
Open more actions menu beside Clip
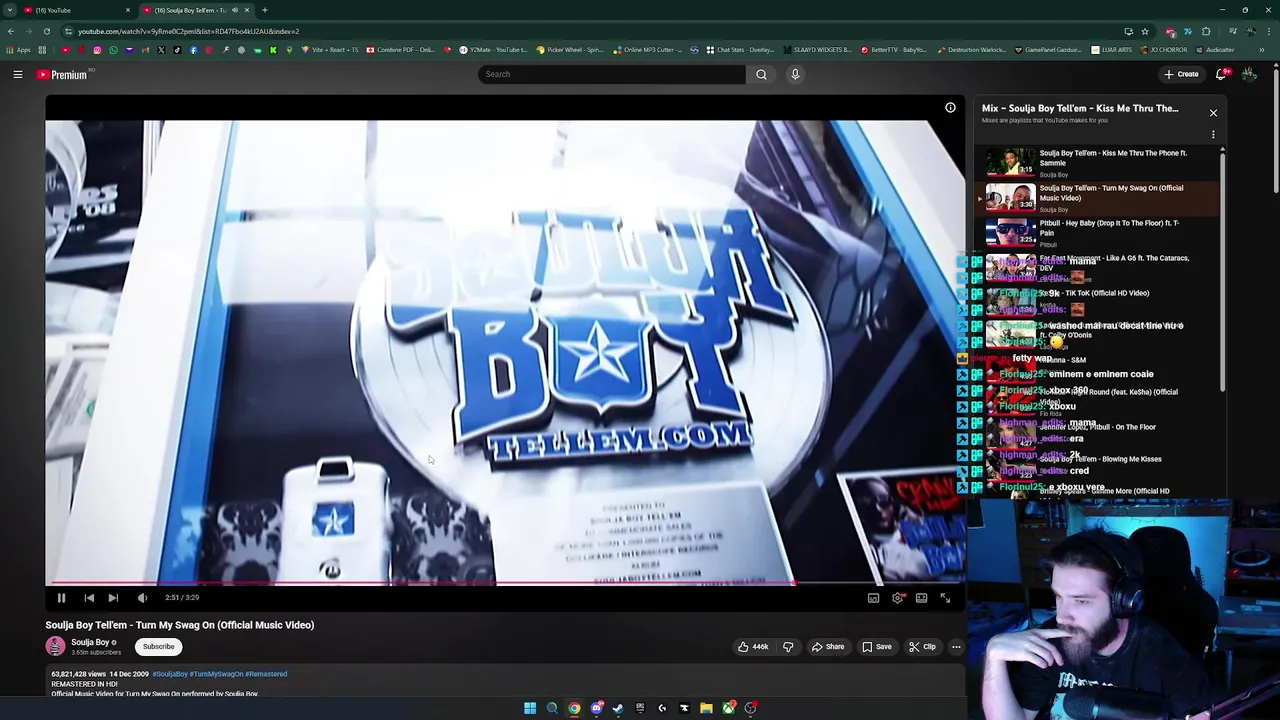[956, 647]
